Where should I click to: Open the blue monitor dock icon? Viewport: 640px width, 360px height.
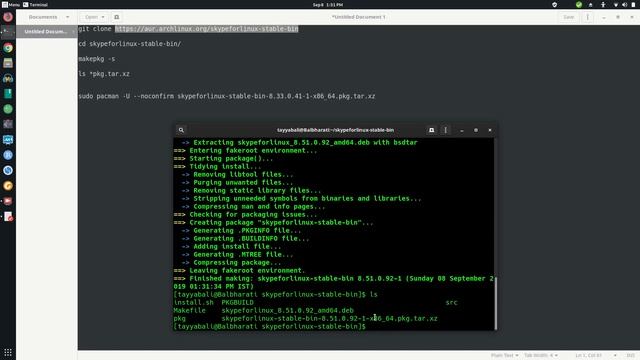pyautogui.click(x=8, y=140)
